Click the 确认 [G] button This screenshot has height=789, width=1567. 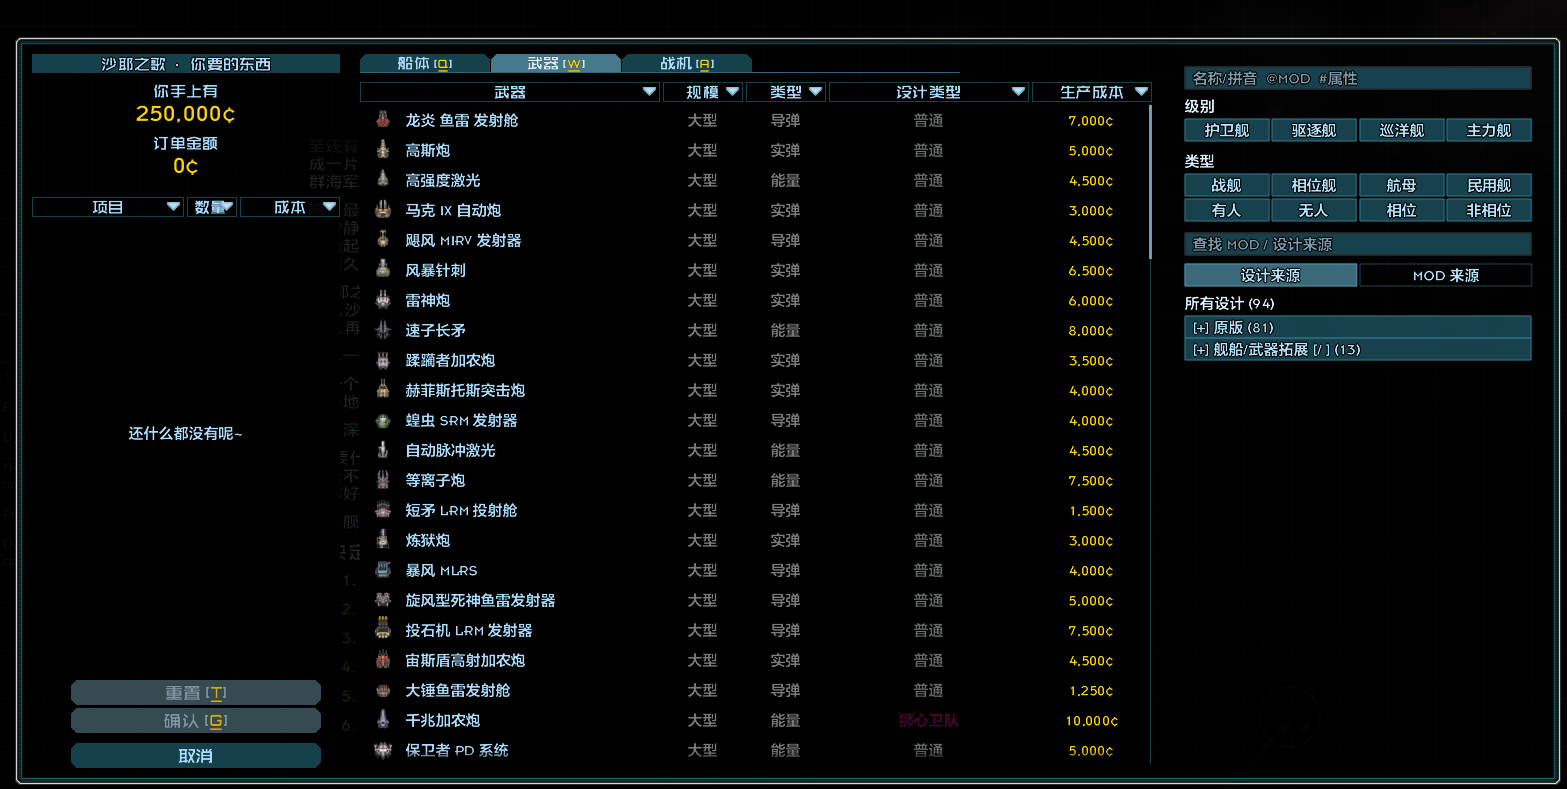[x=196, y=721]
